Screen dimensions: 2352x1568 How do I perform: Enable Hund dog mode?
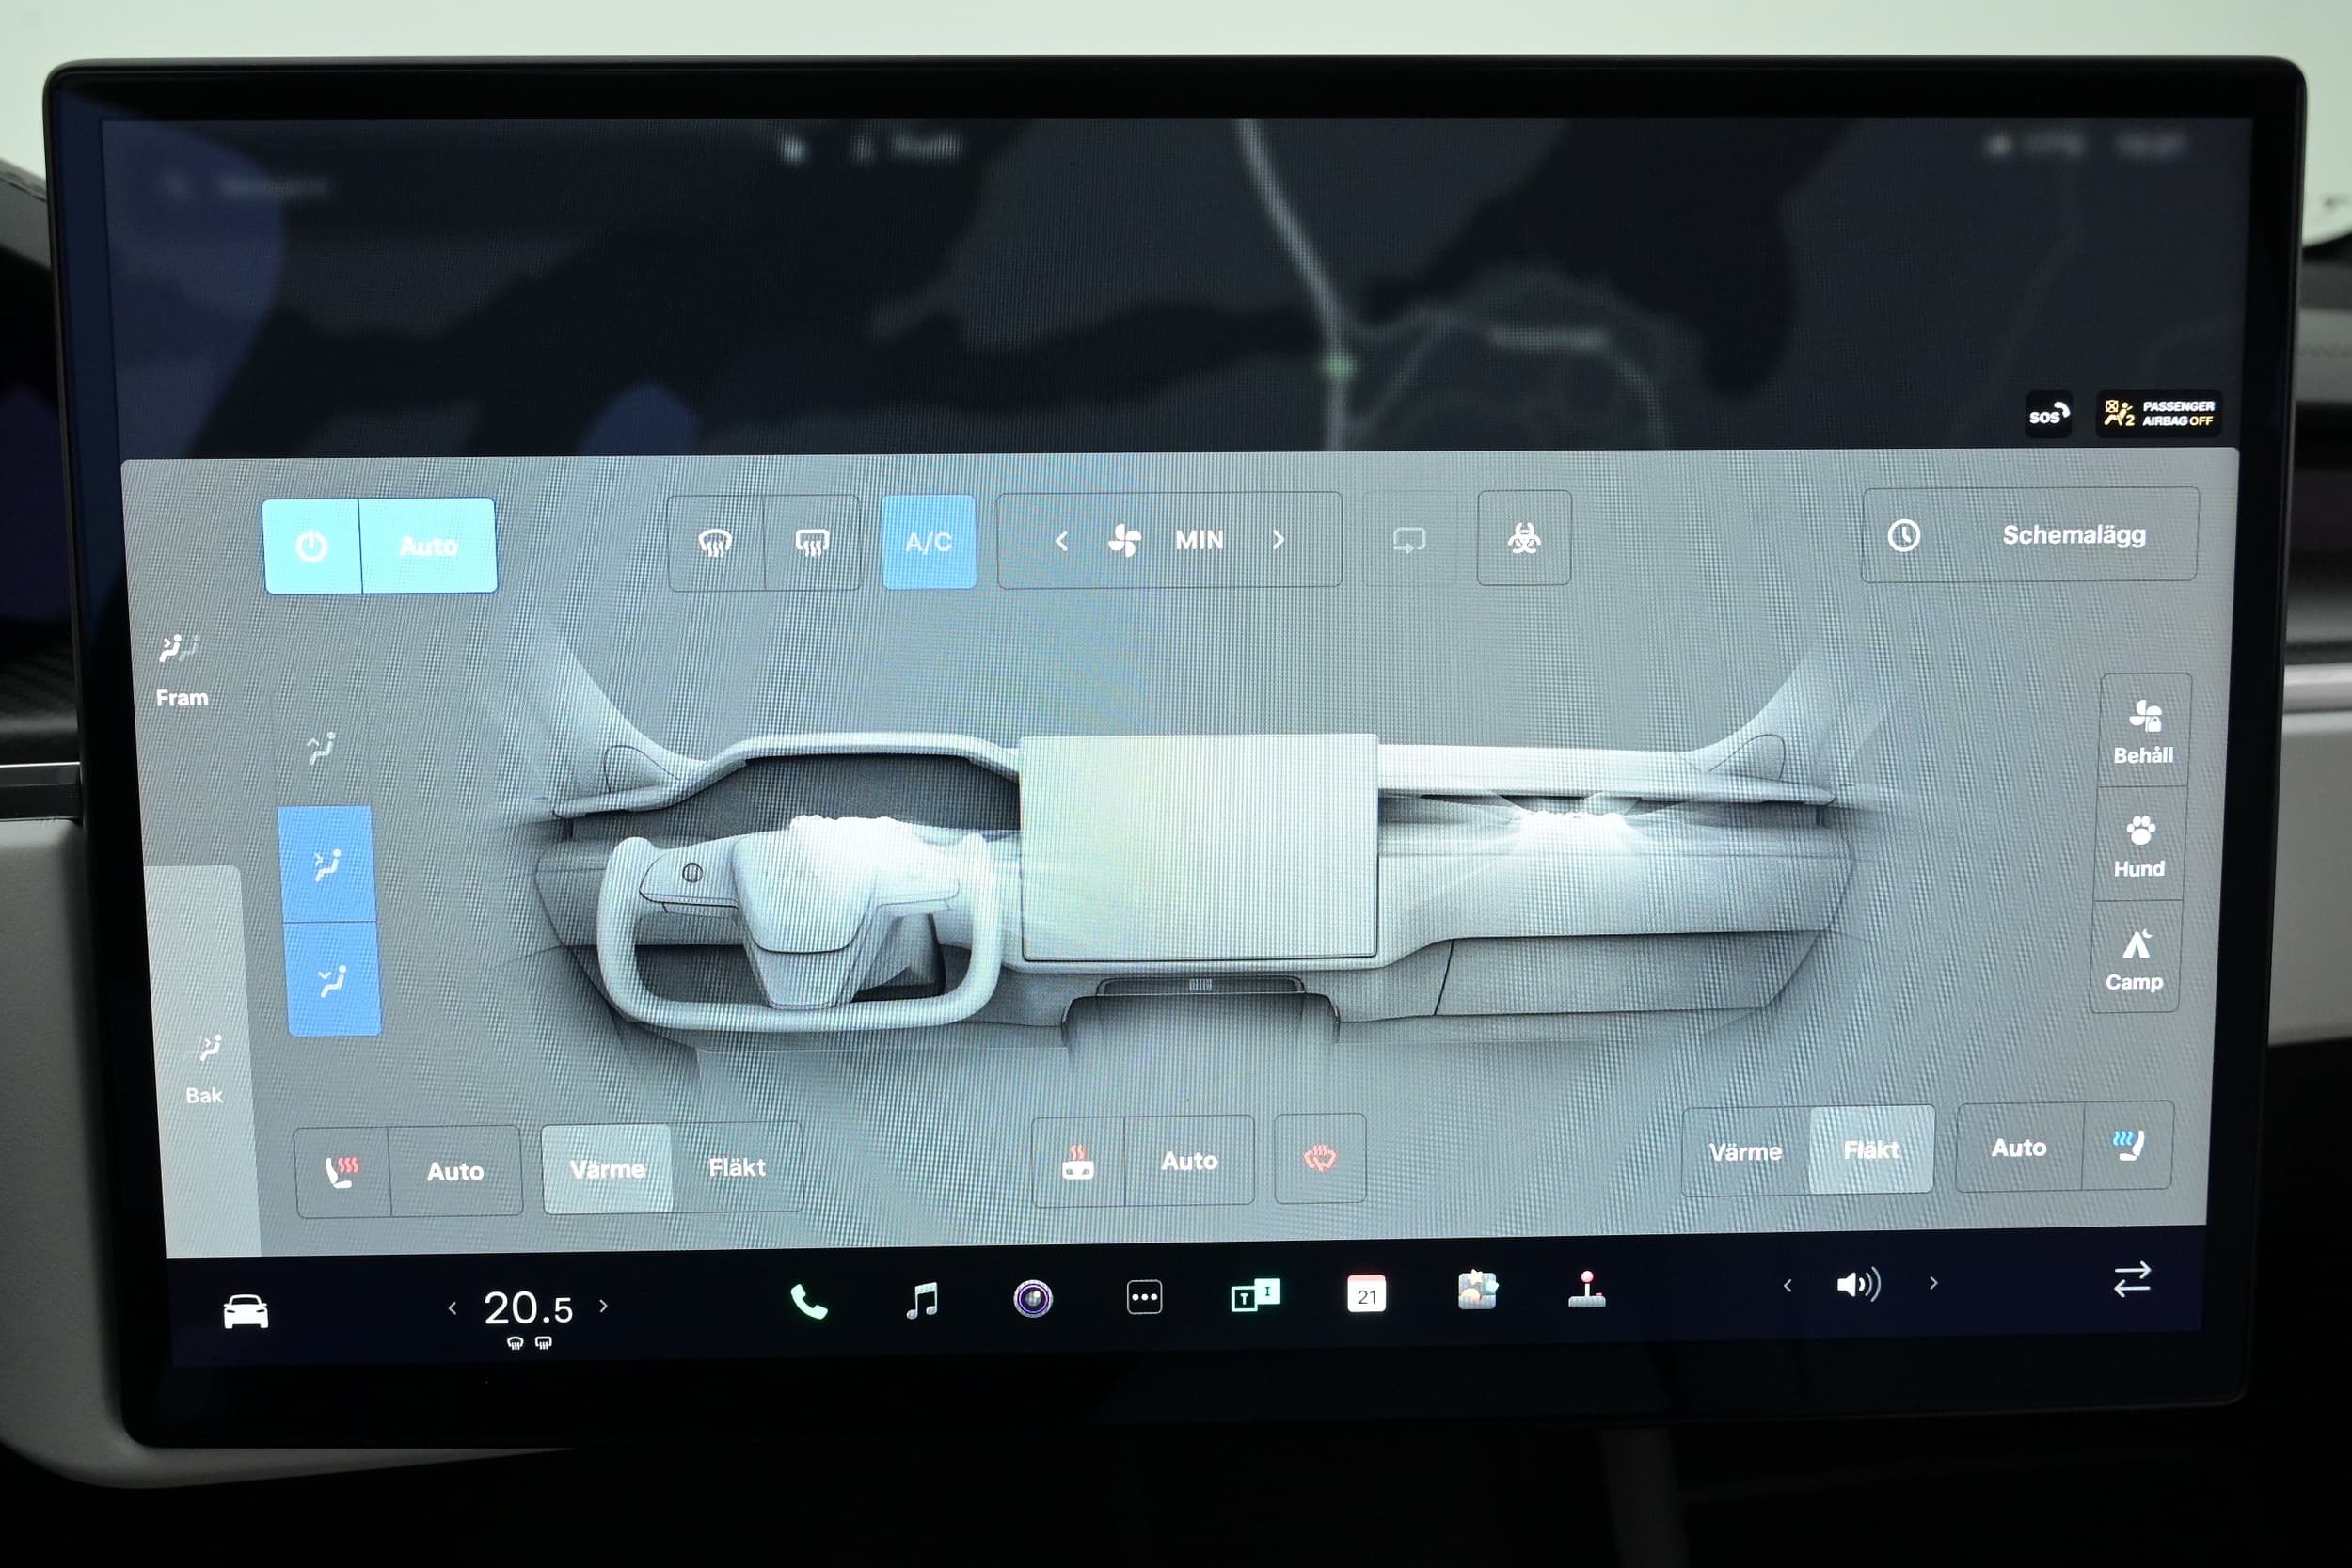2139,845
